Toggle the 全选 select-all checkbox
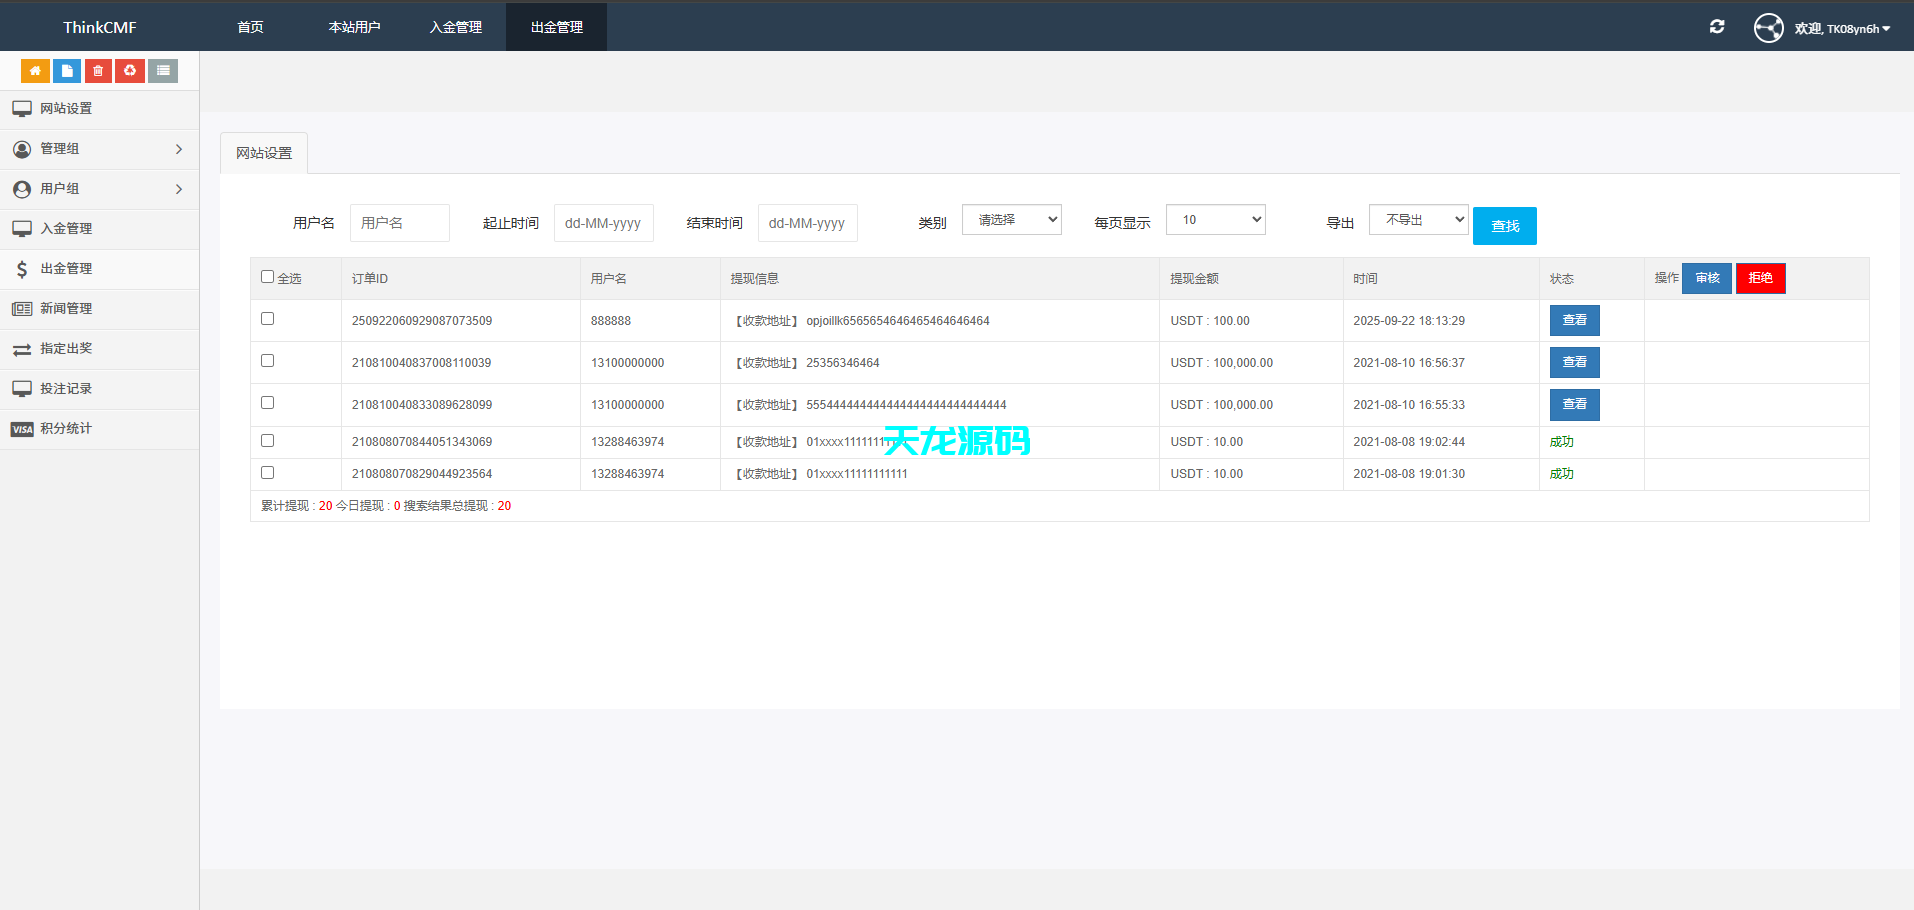This screenshot has height=910, width=1914. (x=267, y=277)
